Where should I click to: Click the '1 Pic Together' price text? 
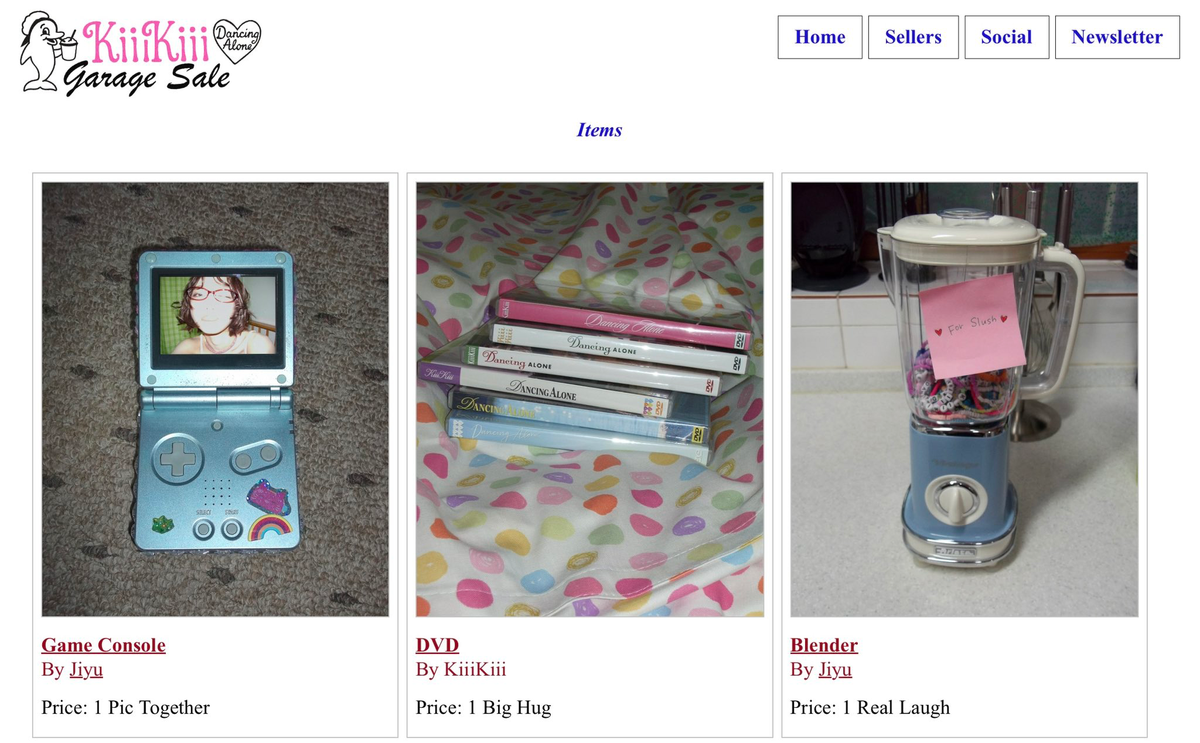(x=151, y=708)
